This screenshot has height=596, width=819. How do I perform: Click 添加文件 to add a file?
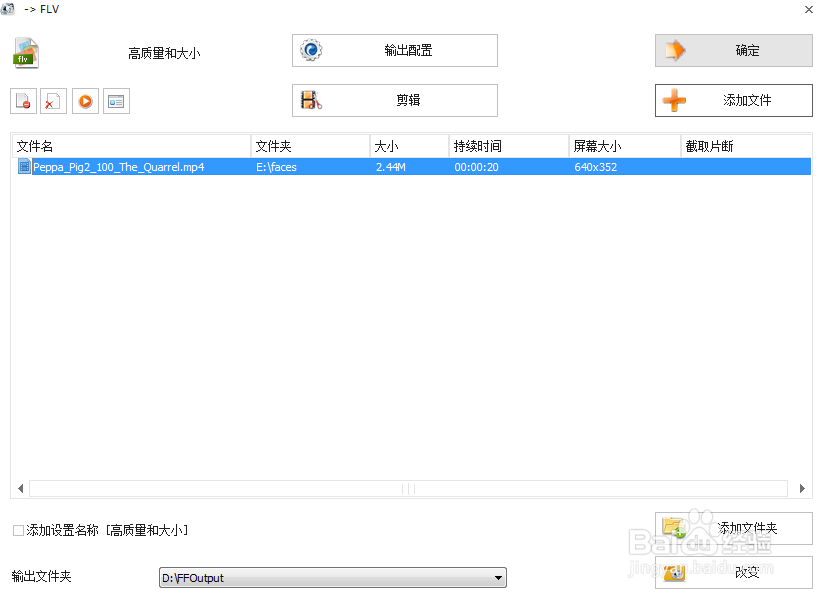point(733,100)
